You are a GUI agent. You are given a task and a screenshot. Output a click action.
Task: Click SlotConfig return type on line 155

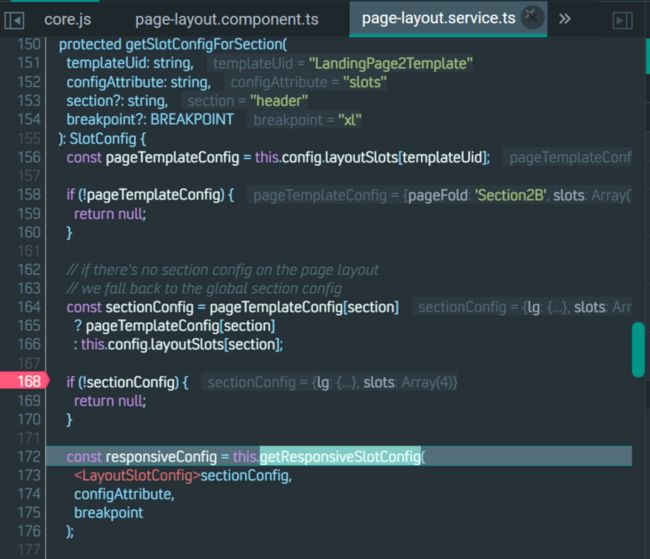click(103, 139)
